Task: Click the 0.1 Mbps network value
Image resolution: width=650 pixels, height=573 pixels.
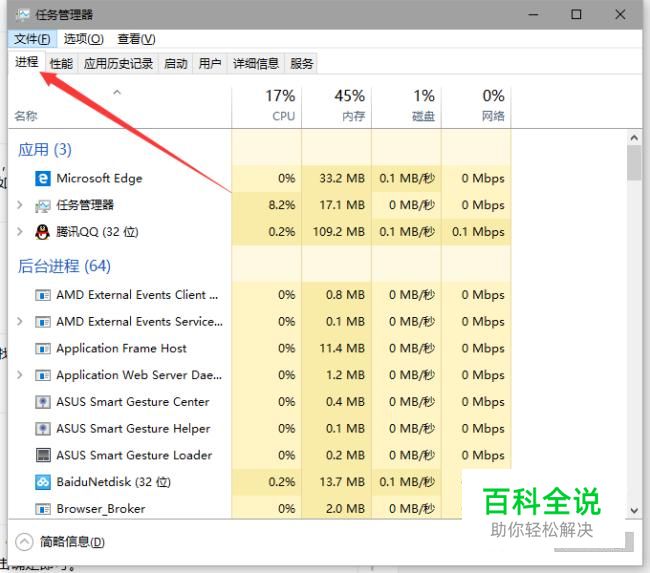Action: pos(478,232)
